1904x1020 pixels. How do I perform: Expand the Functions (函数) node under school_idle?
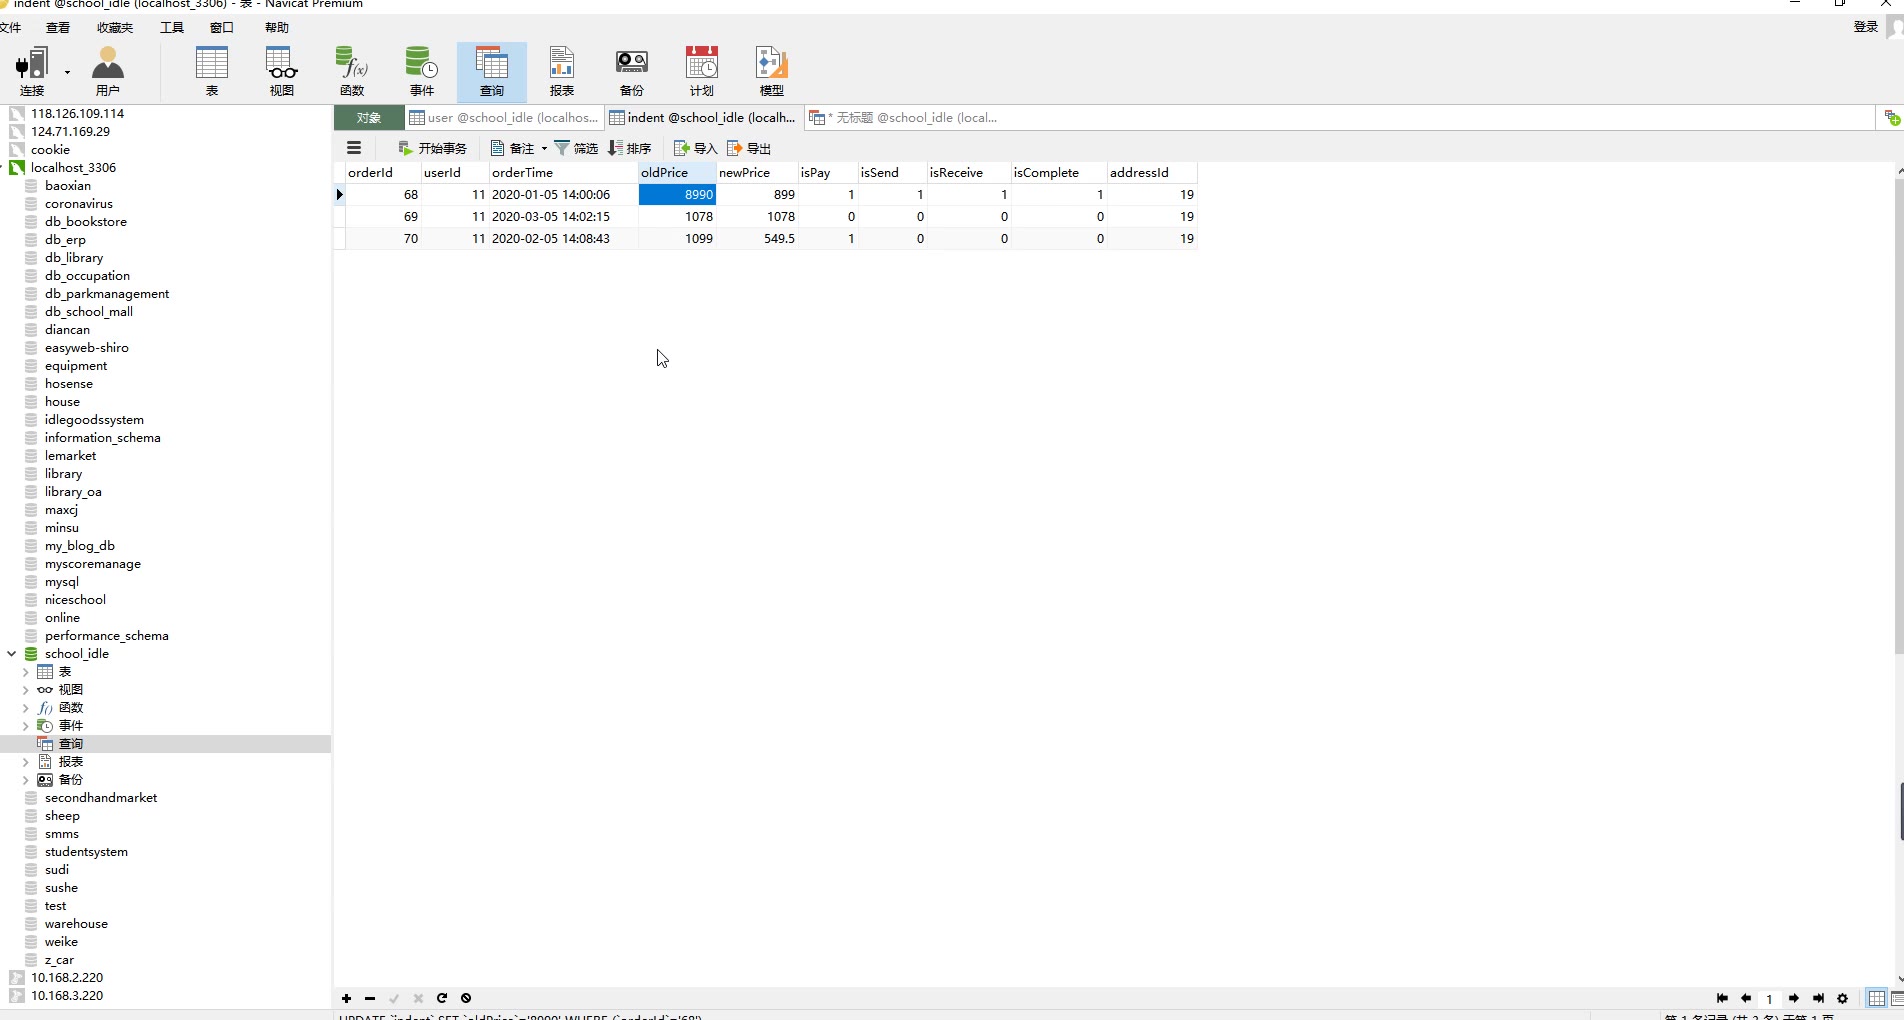click(25, 708)
